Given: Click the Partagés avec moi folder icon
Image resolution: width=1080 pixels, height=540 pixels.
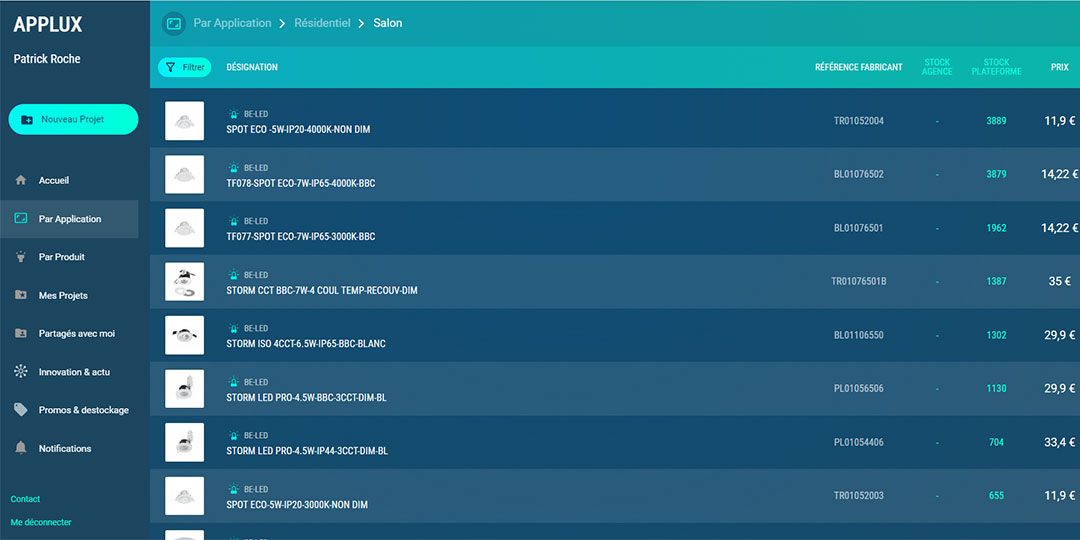Looking at the screenshot, I should 21,333.
